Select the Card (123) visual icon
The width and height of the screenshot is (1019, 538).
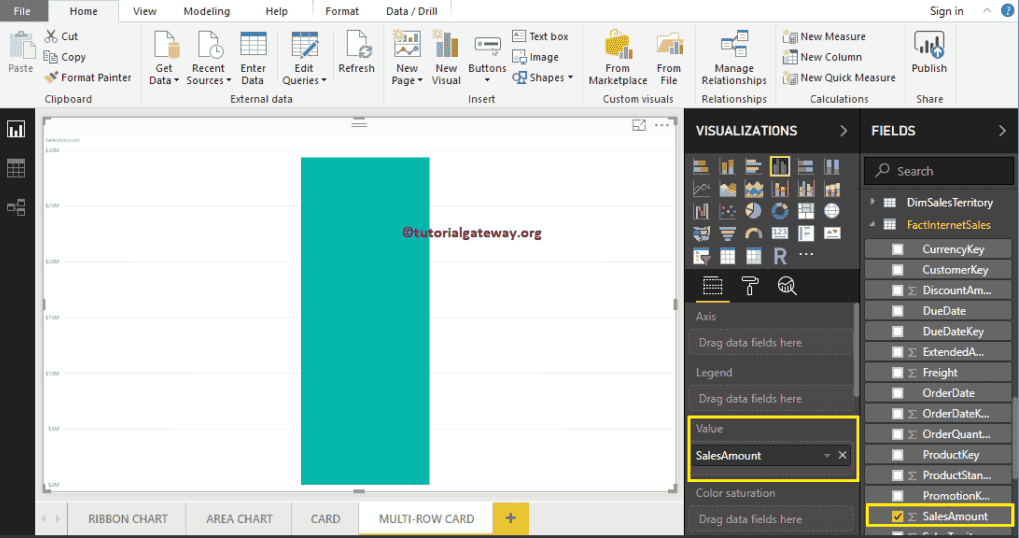click(x=780, y=233)
